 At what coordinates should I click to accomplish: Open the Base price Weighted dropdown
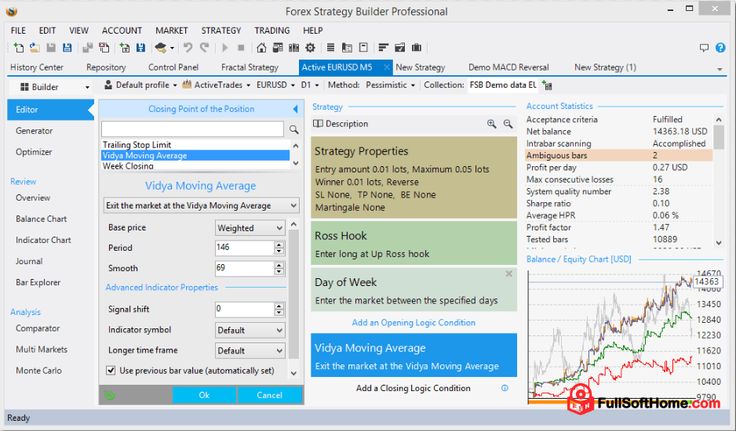click(x=250, y=228)
